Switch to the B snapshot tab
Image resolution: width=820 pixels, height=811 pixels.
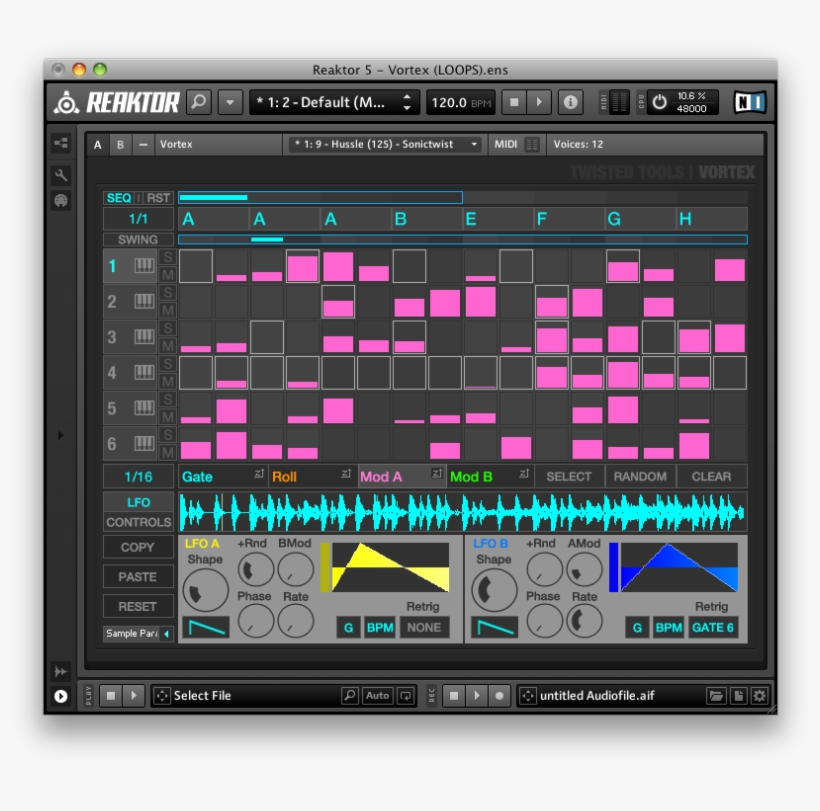tap(119, 144)
